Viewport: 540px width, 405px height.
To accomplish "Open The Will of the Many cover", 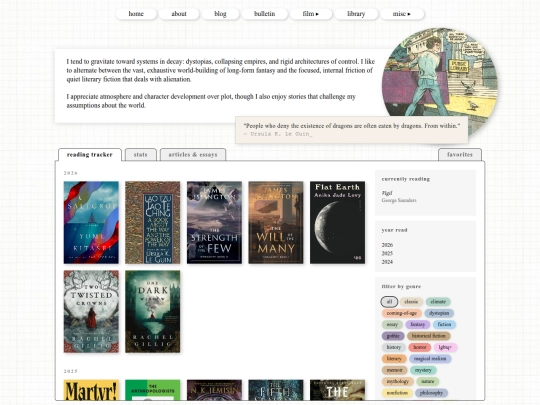I will 276,222.
